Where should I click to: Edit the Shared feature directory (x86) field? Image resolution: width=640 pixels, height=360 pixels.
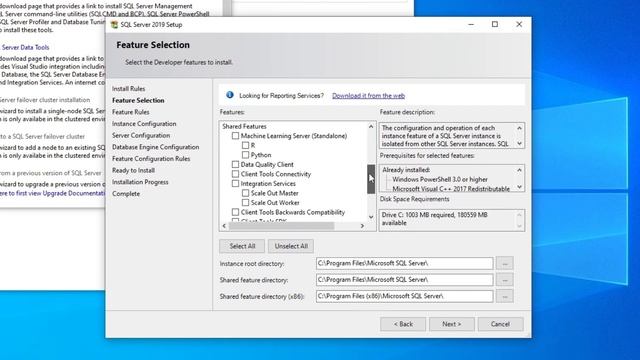click(404, 296)
